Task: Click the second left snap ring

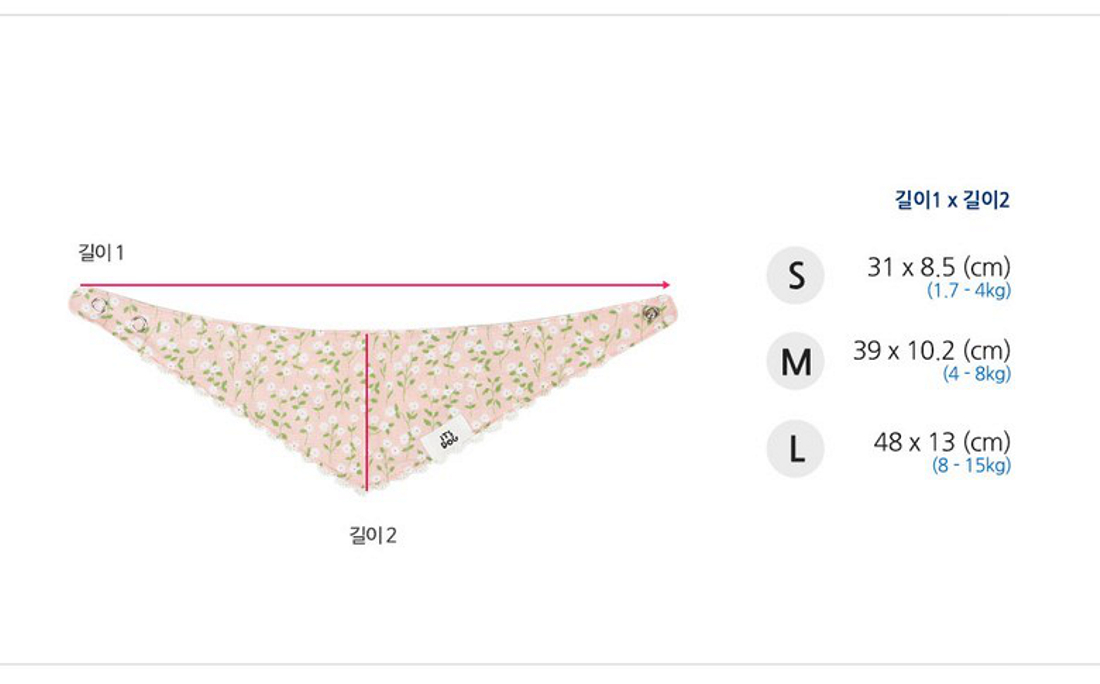Action: [x=139, y=324]
